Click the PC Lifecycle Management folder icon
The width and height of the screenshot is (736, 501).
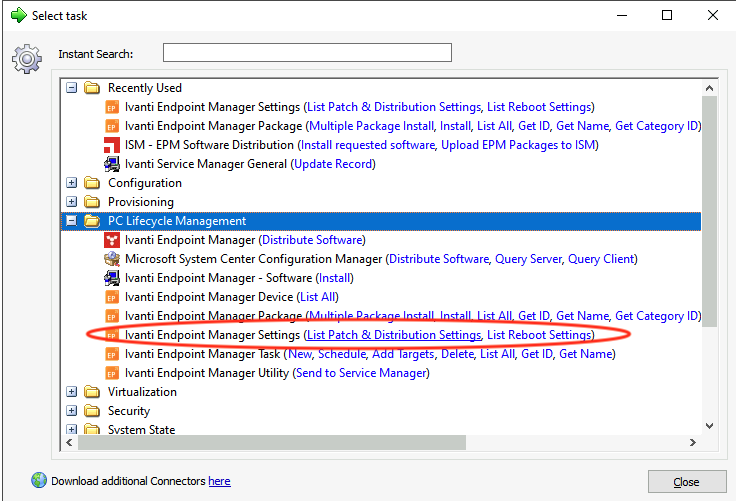click(92, 221)
